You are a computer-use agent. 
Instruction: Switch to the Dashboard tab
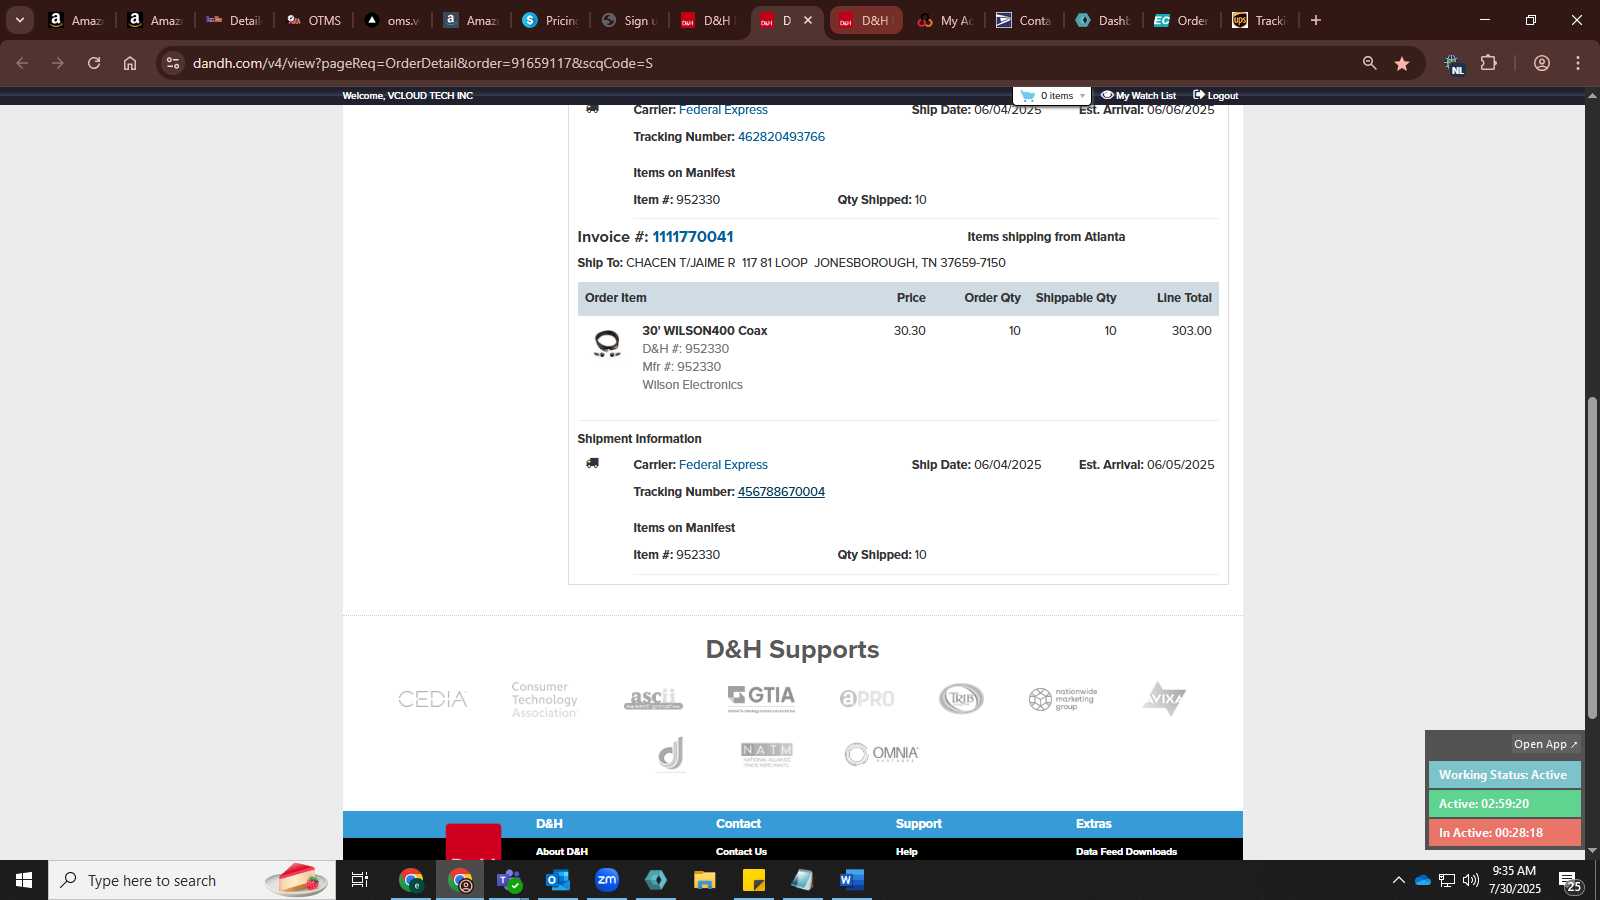click(x=1103, y=20)
